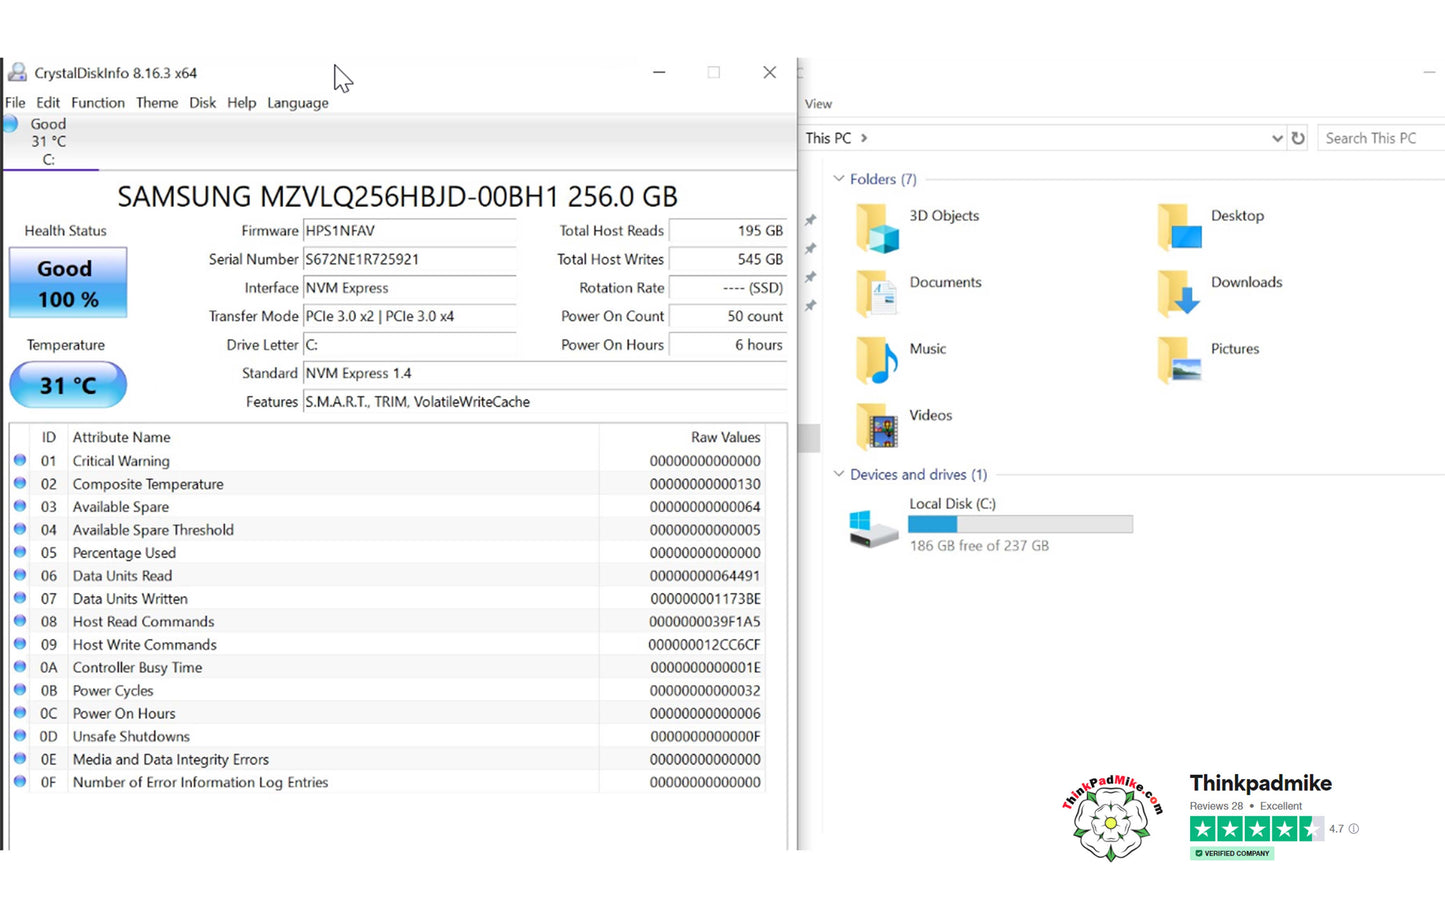Select the Desktop folder icon

tap(1179, 227)
